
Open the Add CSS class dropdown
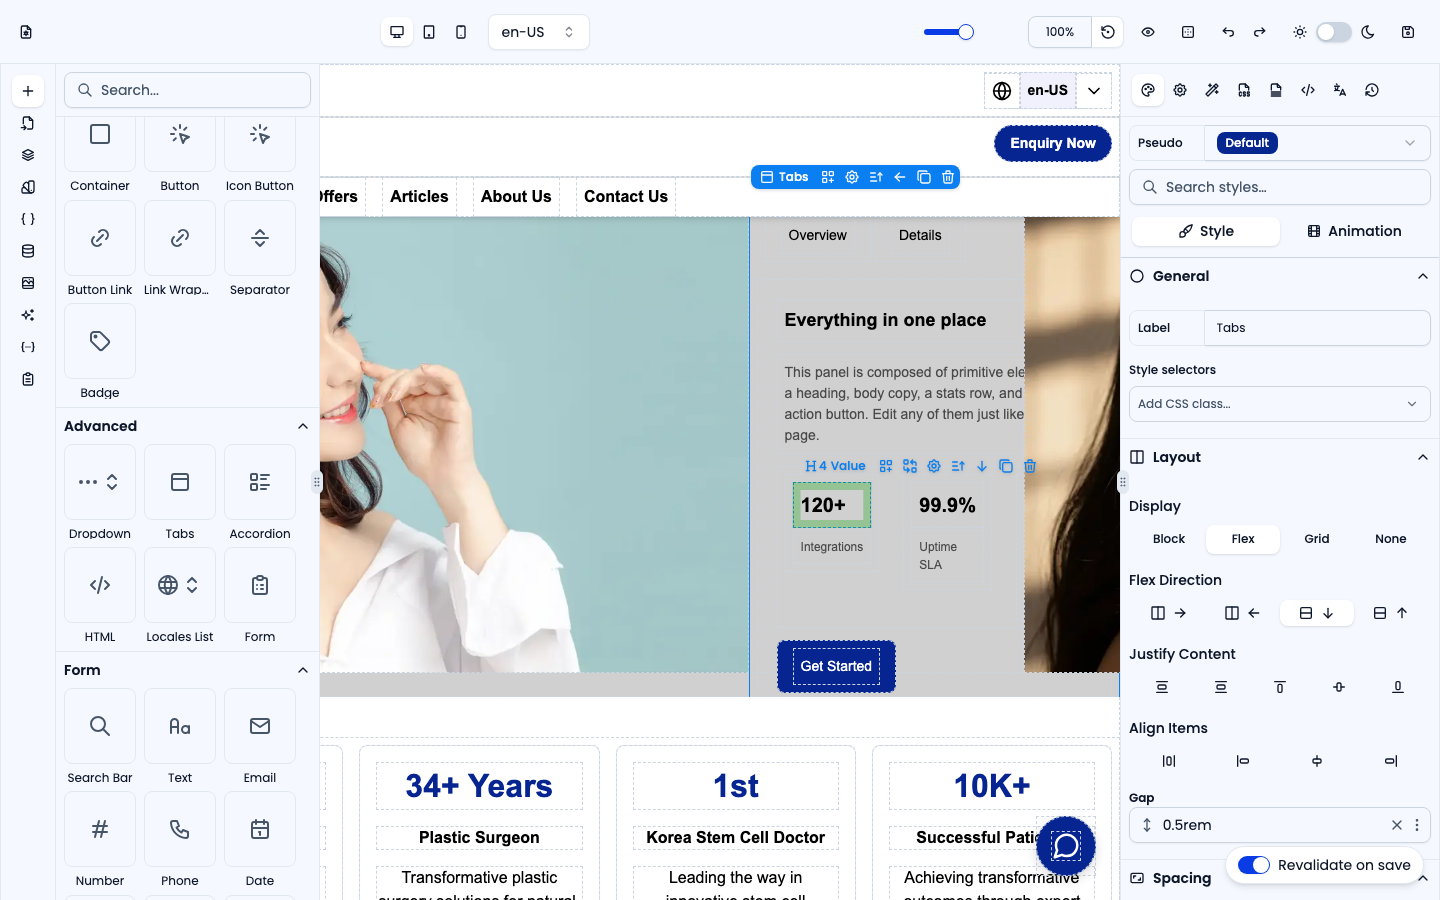coord(1279,404)
